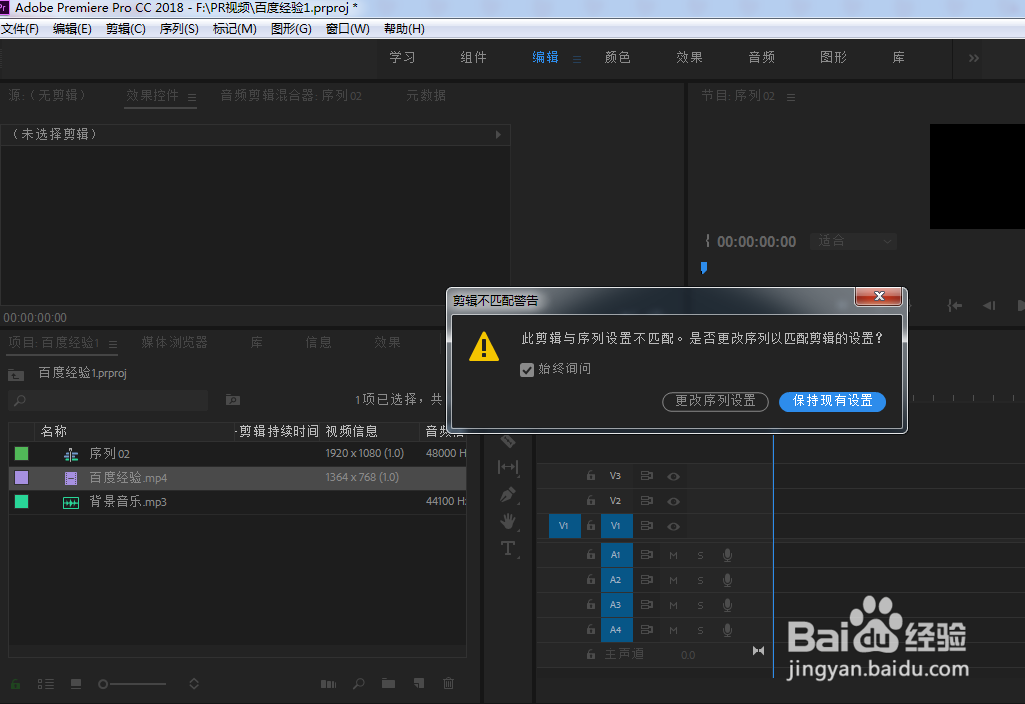Hide track V1 with its eye icon
This screenshot has width=1025, height=704.
tap(673, 526)
